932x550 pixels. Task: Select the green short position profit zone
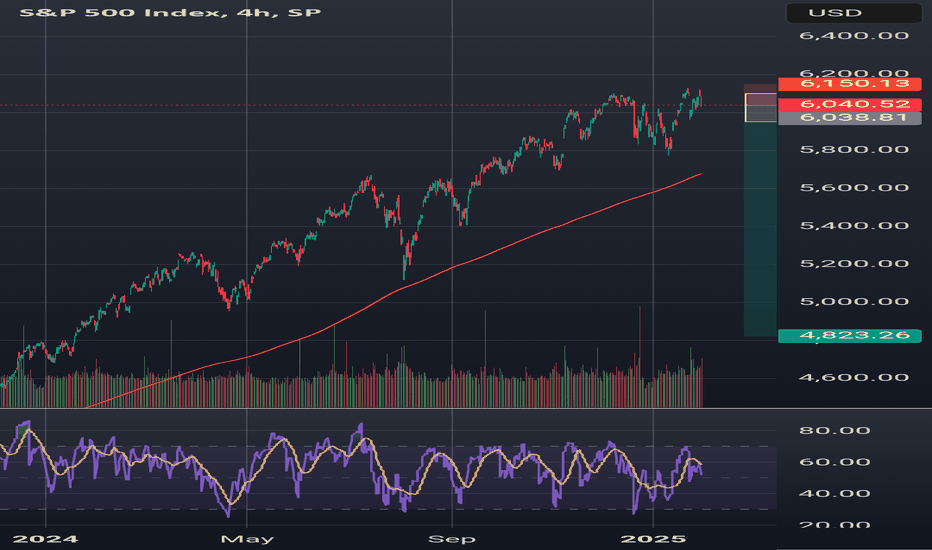point(760,229)
